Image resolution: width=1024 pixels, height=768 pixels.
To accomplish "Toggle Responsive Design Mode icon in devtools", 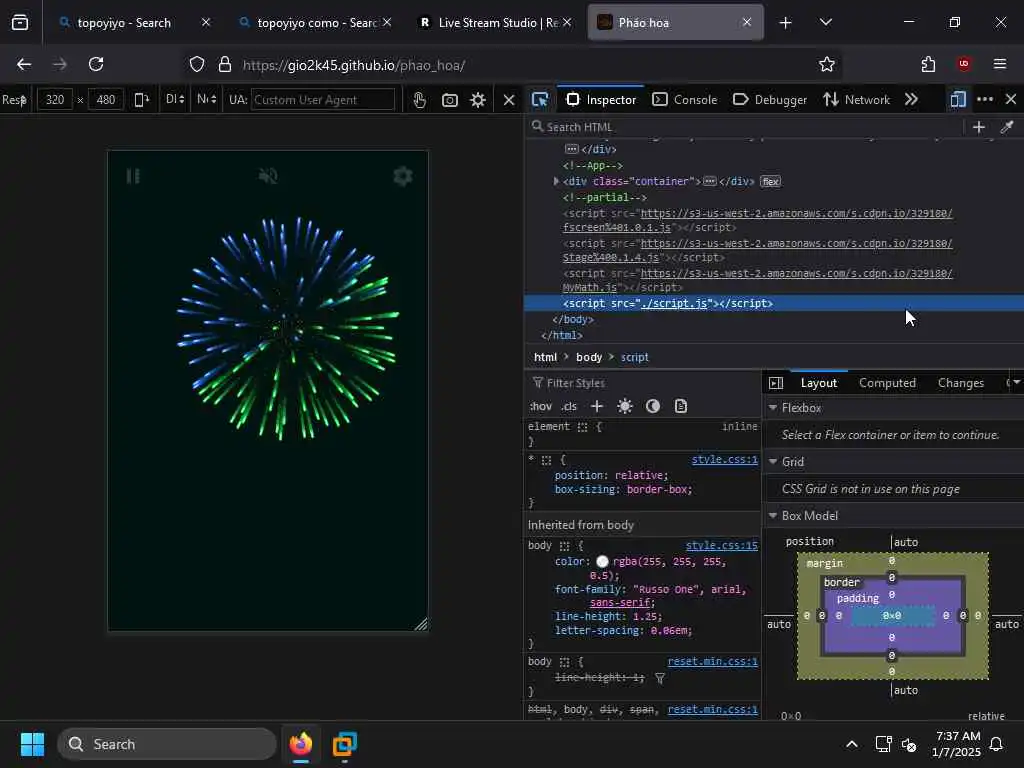I will click(958, 99).
